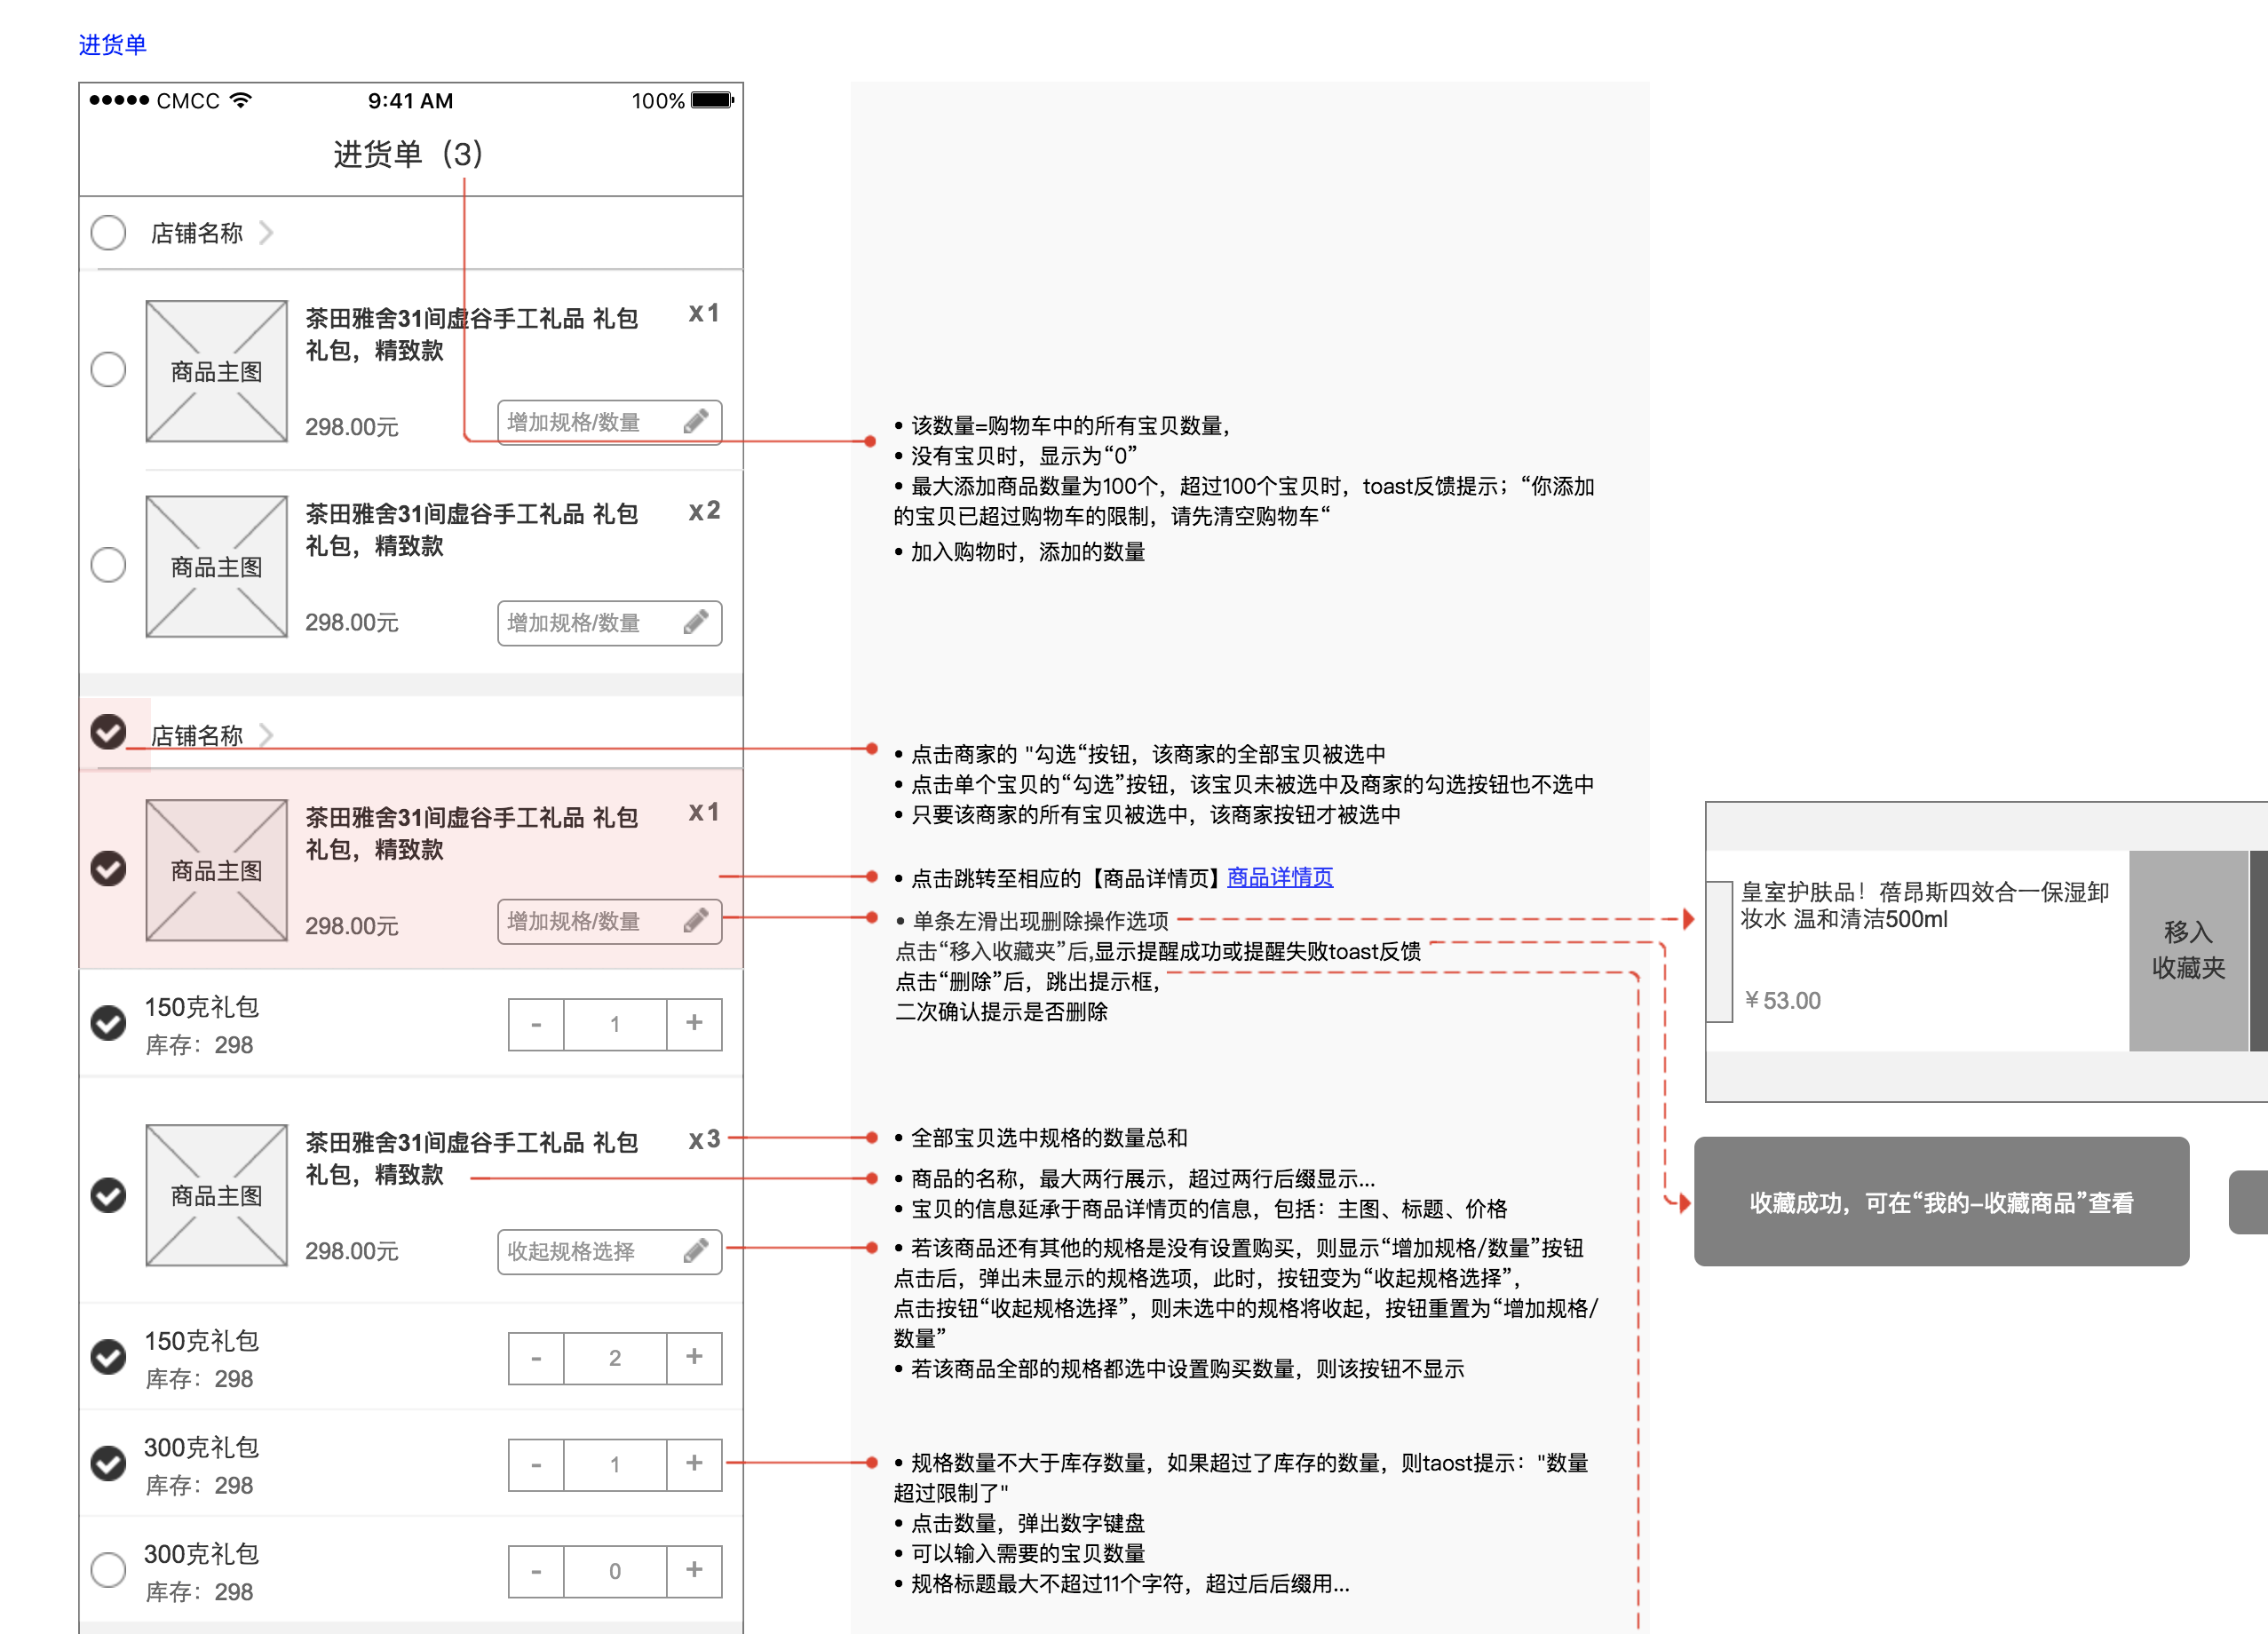Open the pink highlighted product's 商品主图 thumbnail
The width and height of the screenshot is (2268, 1634).
tap(216, 870)
